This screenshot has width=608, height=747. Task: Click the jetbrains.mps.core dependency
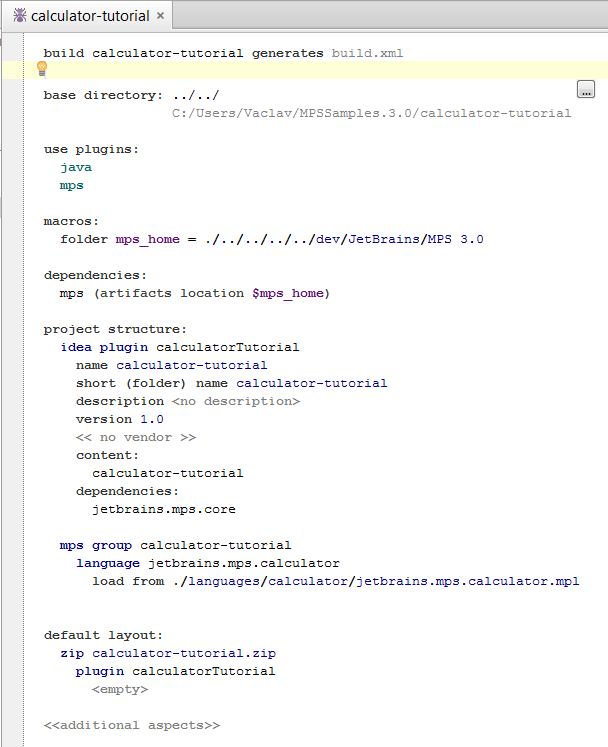coord(164,509)
